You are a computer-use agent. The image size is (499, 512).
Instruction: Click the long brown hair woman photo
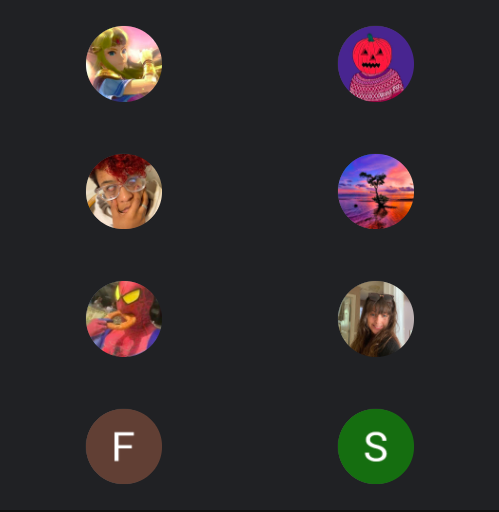(x=376, y=319)
